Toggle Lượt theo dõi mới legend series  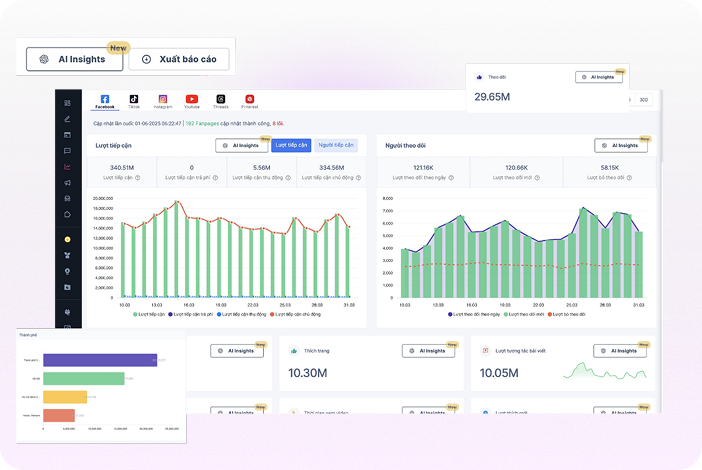pos(524,314)
